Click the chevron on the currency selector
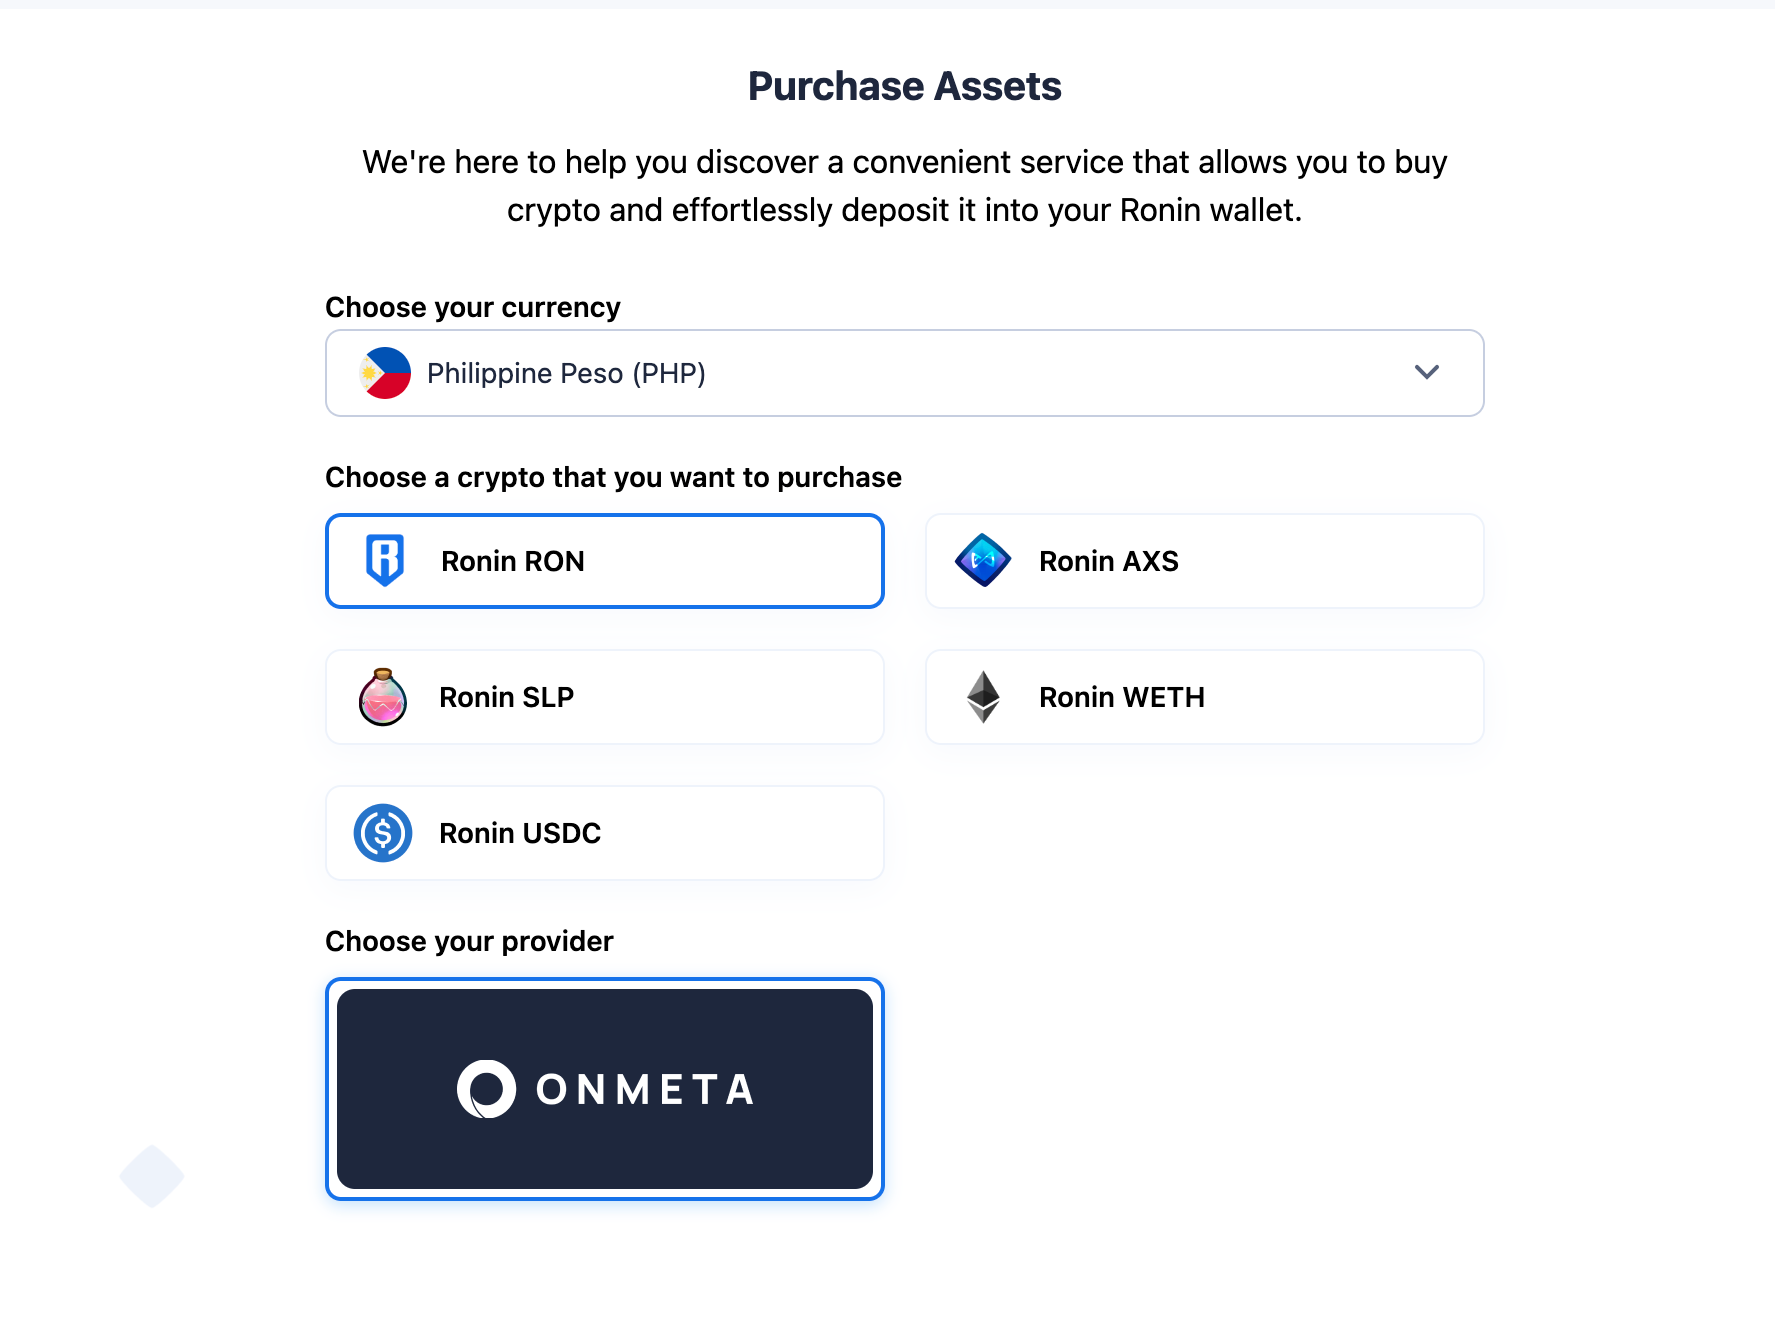Screen dimensions: 1775x1325 click(1428, 373)
